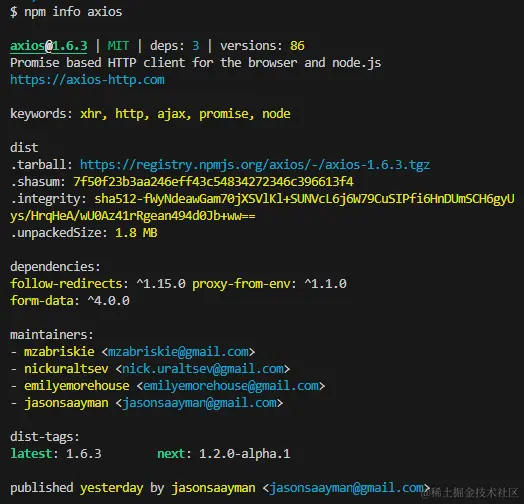Open the nick.uraltsev@gmail.com email link
The image size is (524, 504).
[x=203, y=369]
